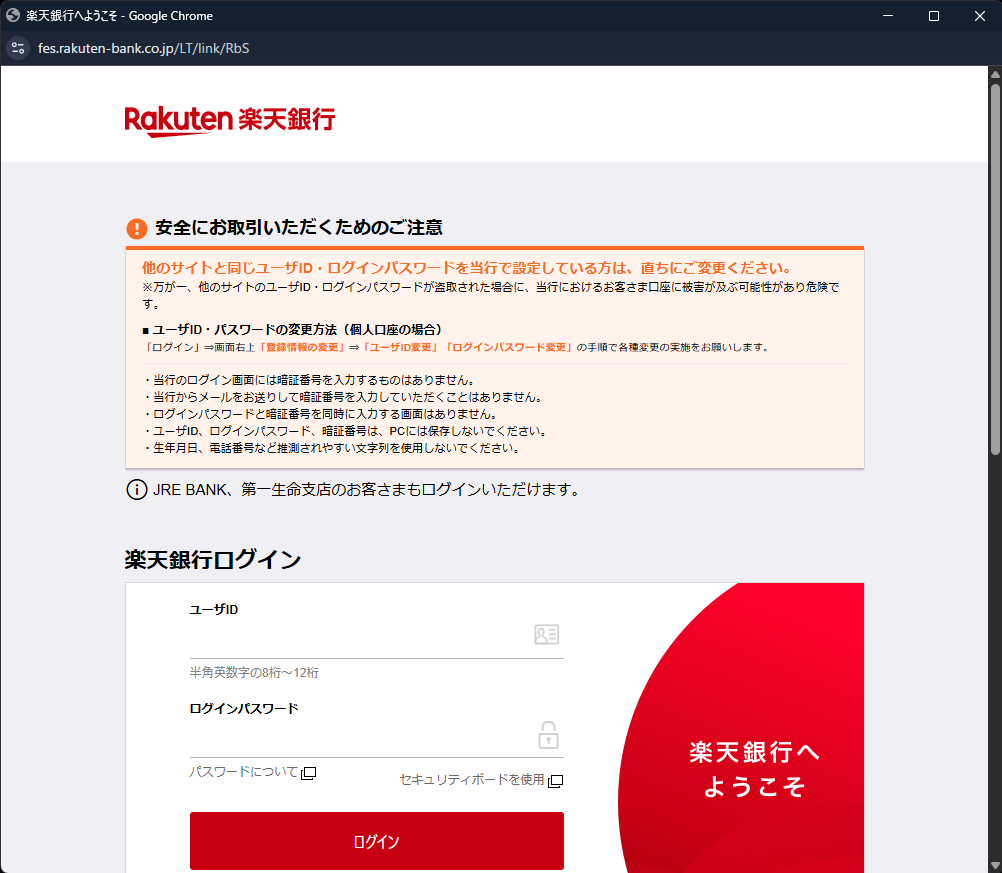Click the vertical scrollbar thumb

(995, 268)
